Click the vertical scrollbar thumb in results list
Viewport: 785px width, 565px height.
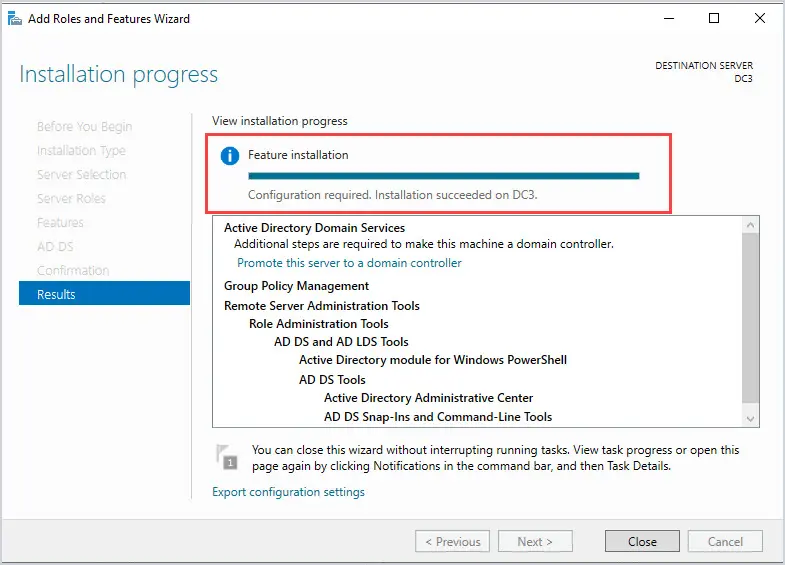tap(750, 317)
